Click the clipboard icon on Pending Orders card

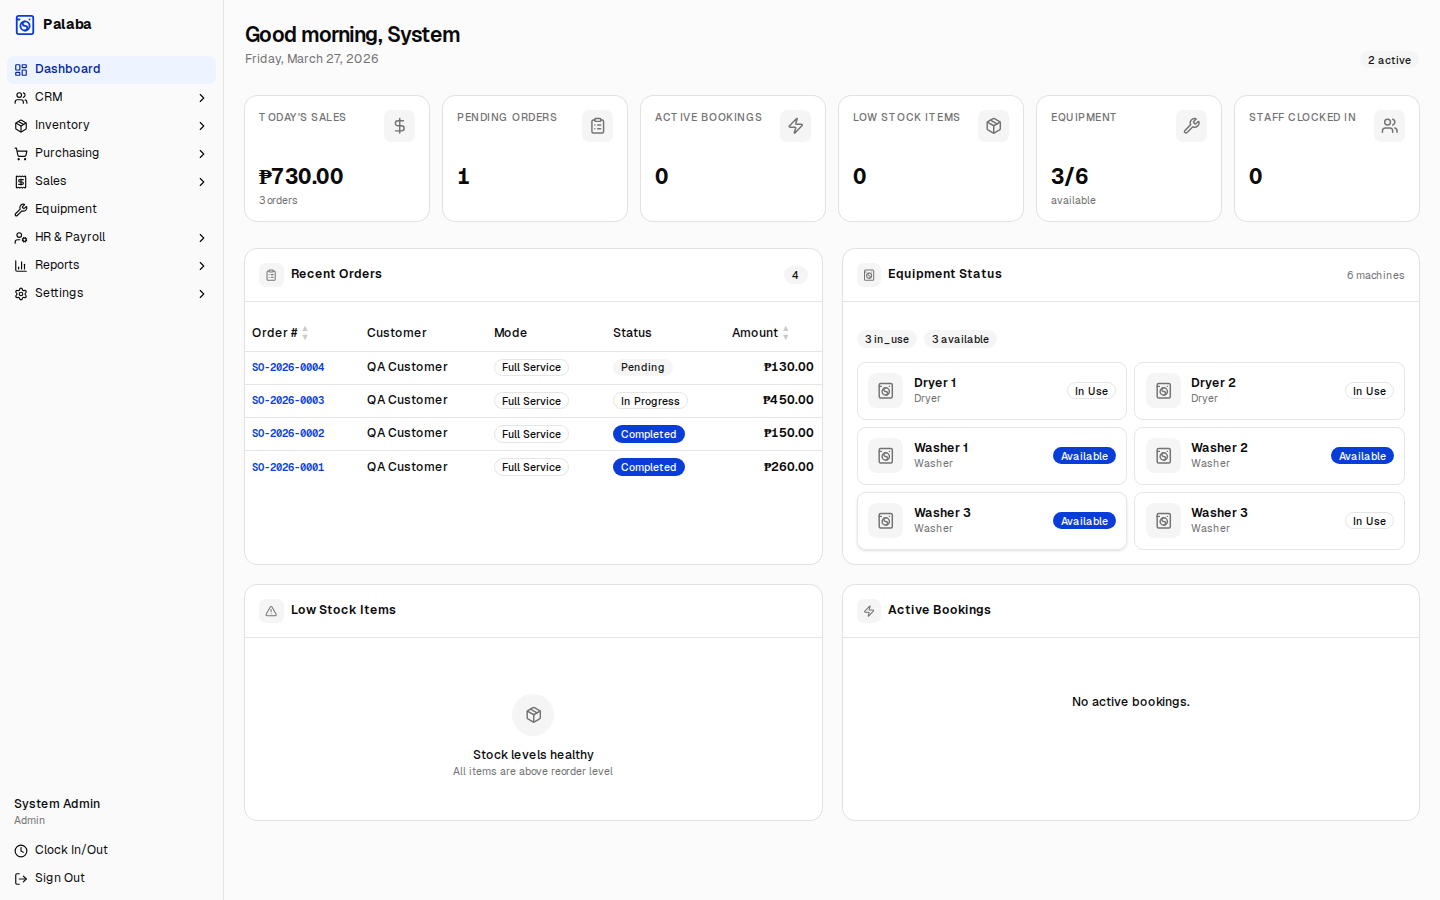[597, 125]
